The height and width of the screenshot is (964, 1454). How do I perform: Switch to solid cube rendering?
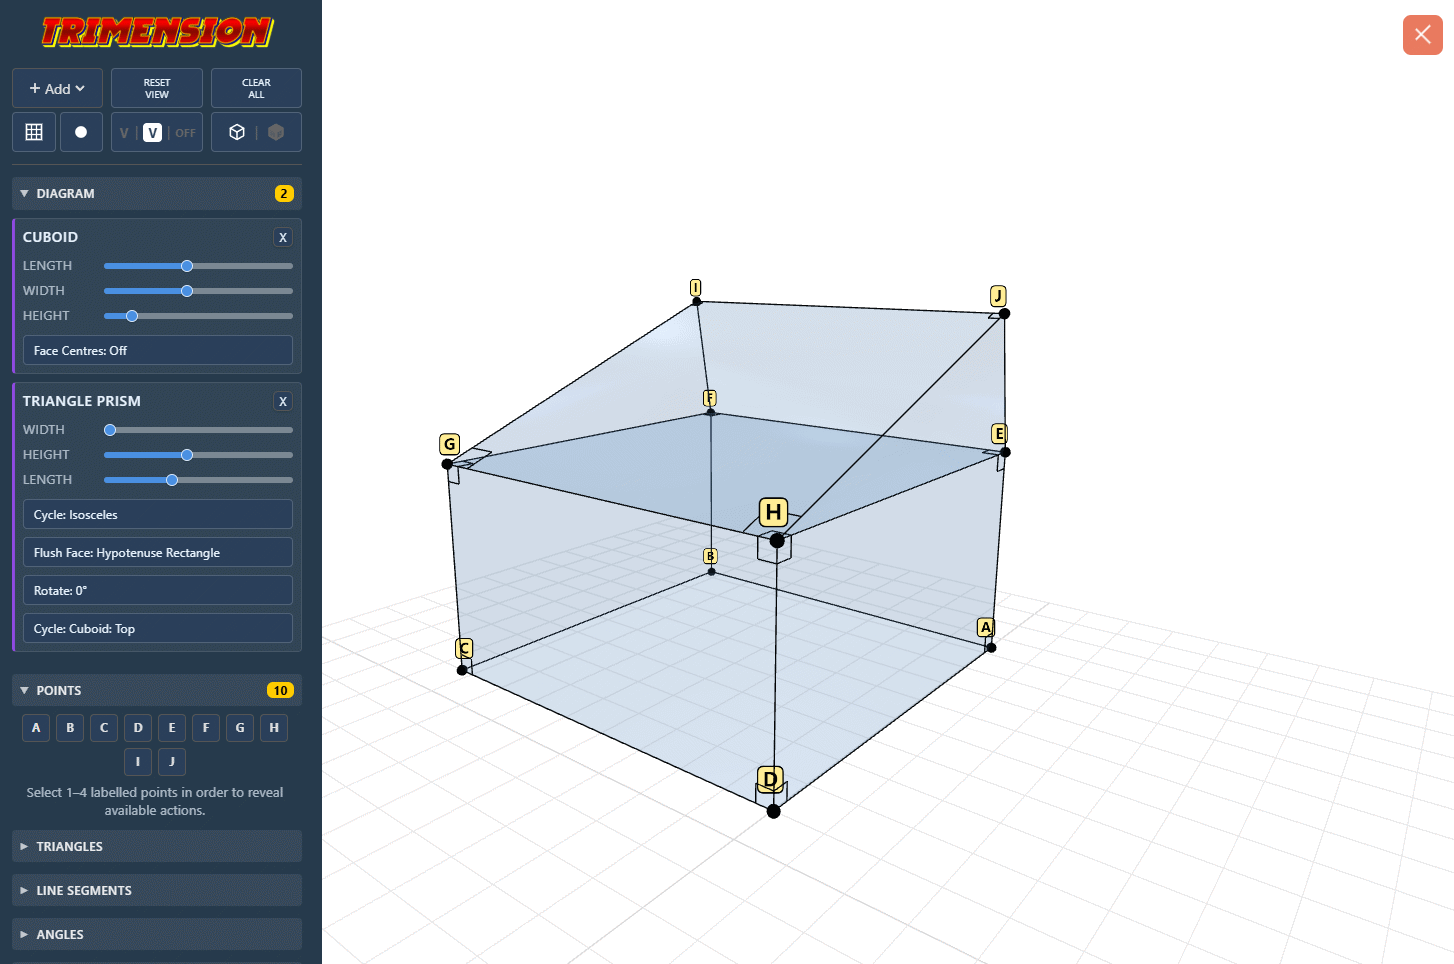pyautogui.click(x=276, y=132)
